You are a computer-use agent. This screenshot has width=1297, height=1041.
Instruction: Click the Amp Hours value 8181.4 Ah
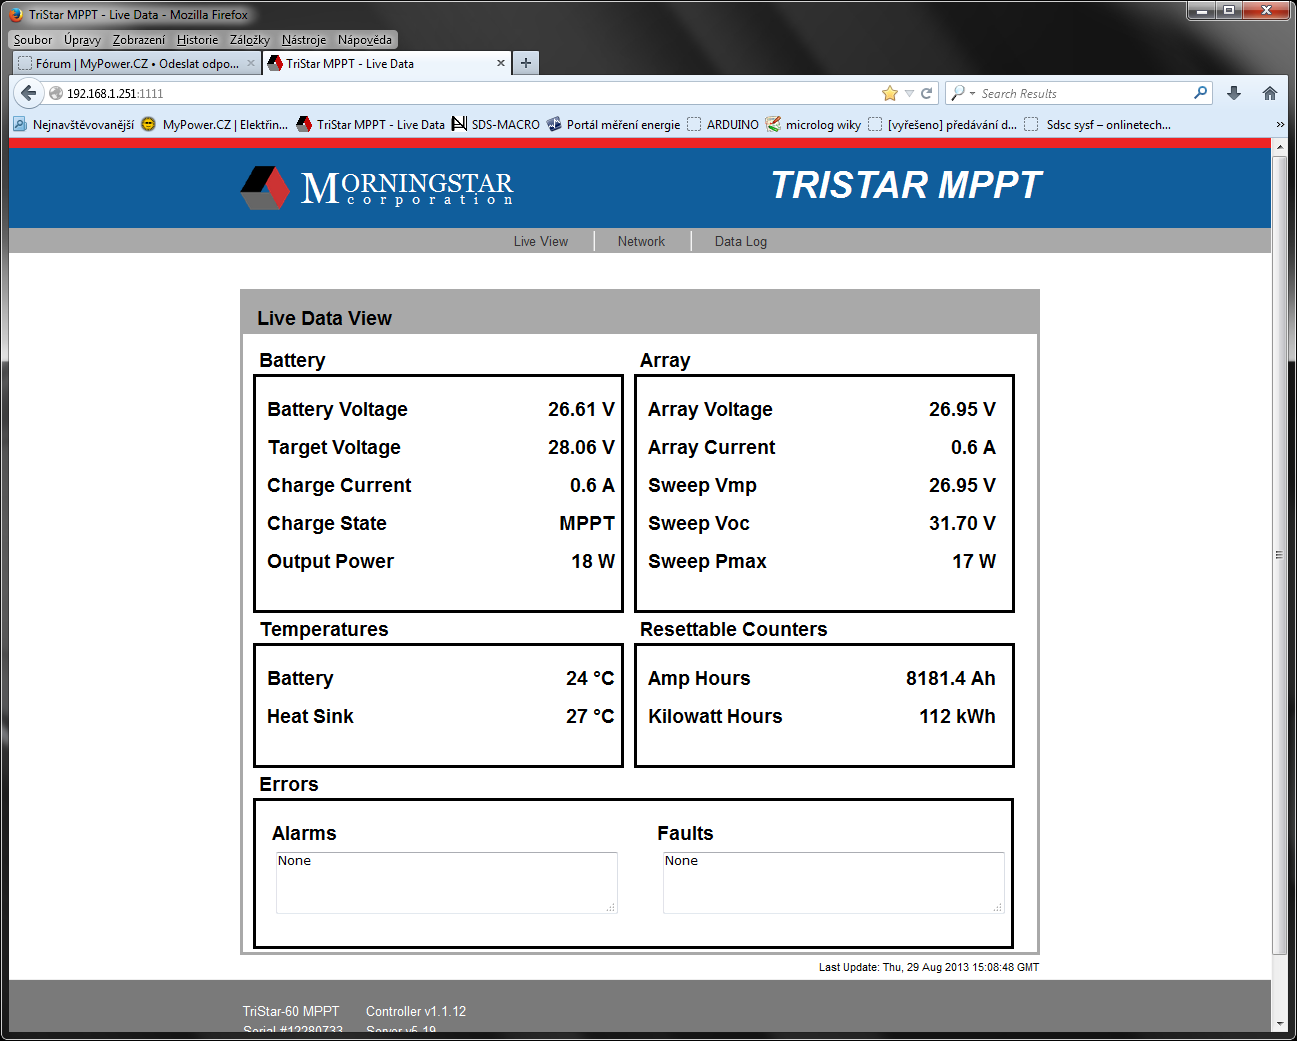pos(951,678)
